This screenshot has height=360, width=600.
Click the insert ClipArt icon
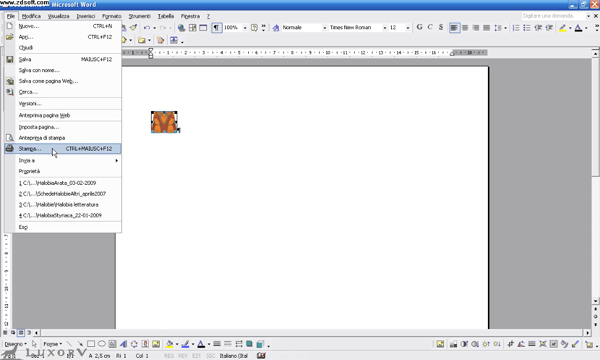(x=145, y=344)
